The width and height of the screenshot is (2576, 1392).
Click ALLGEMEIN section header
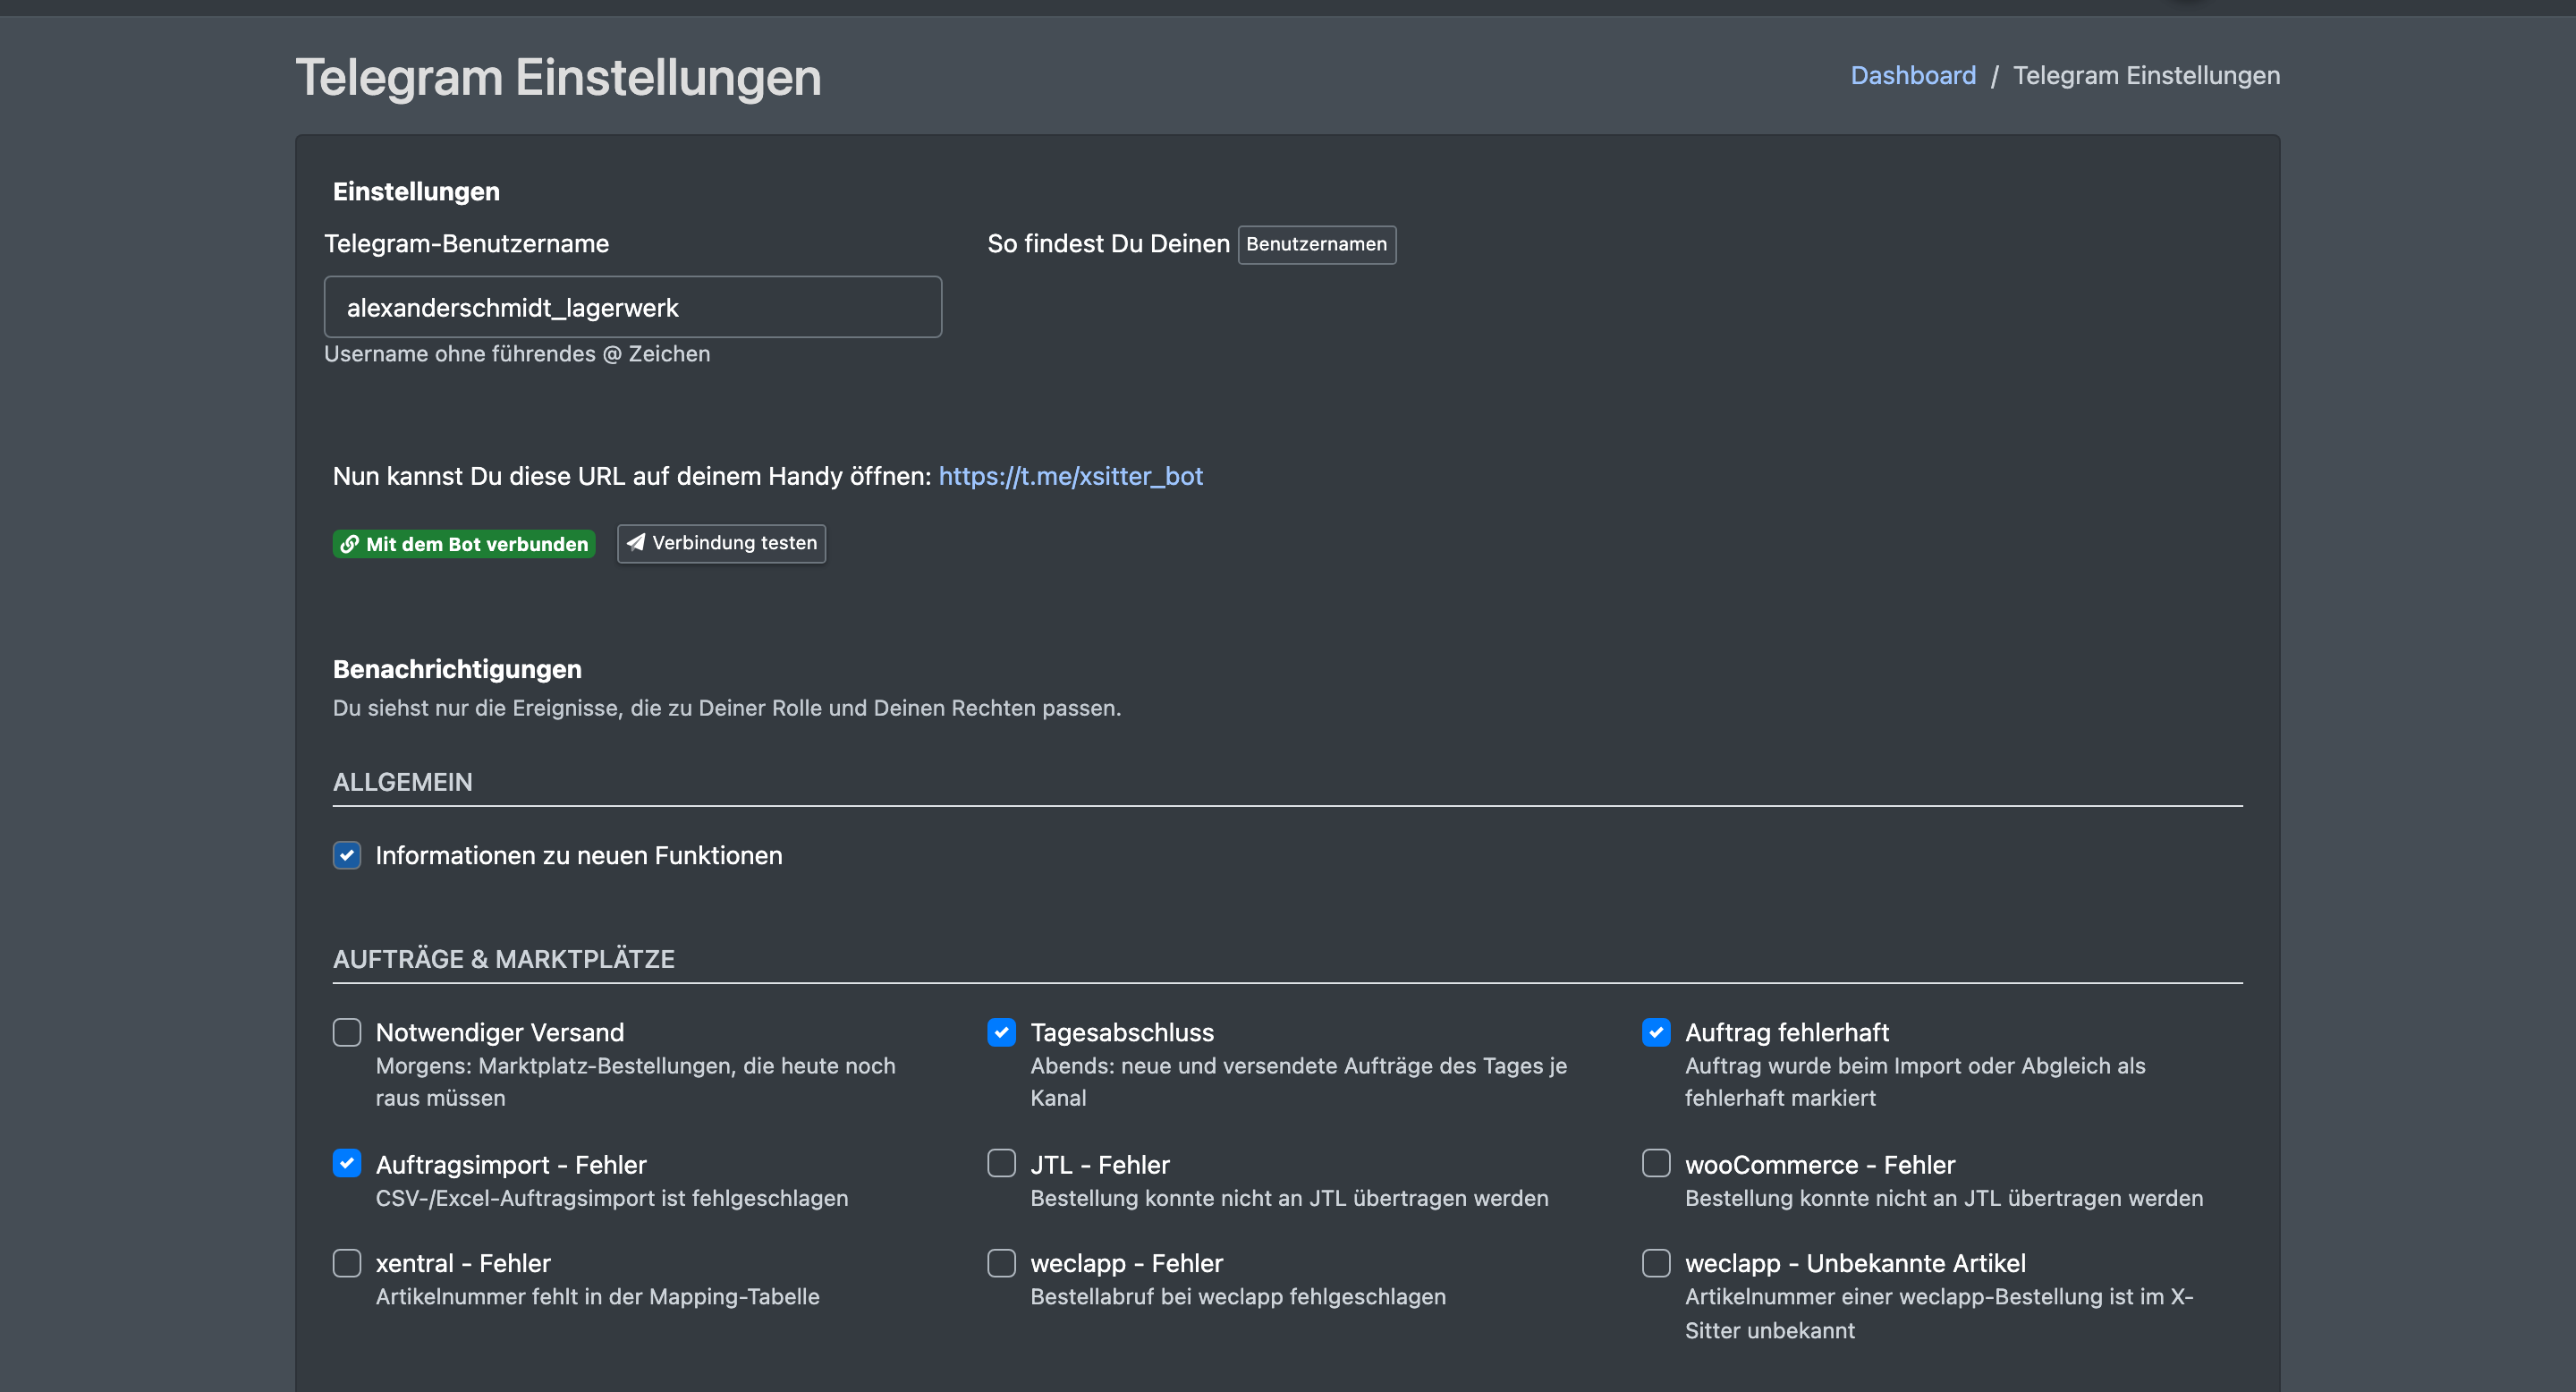tap(403, 782)
